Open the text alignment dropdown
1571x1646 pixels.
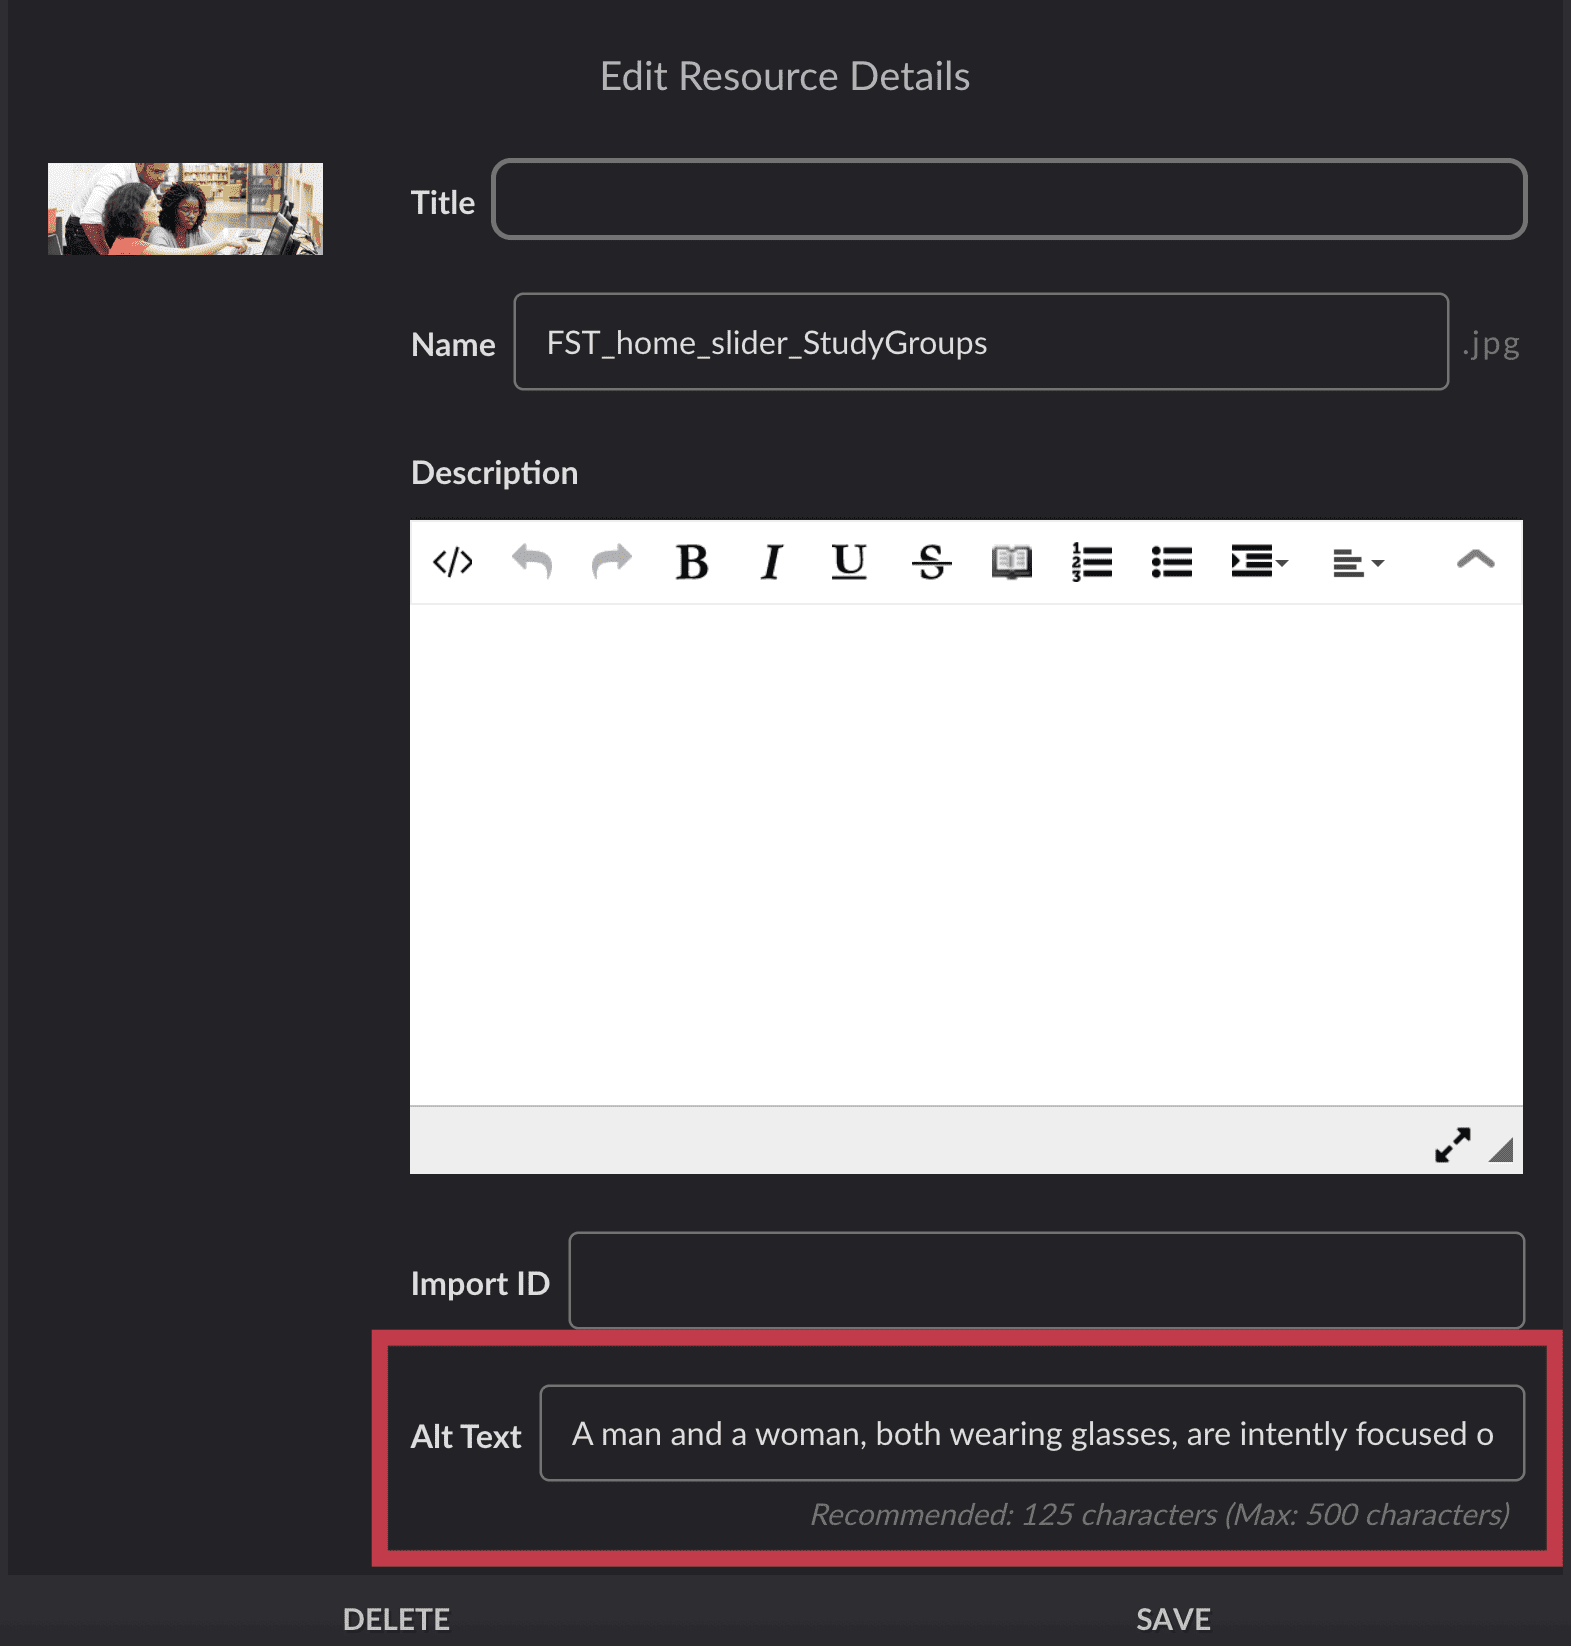[1358, 564]
